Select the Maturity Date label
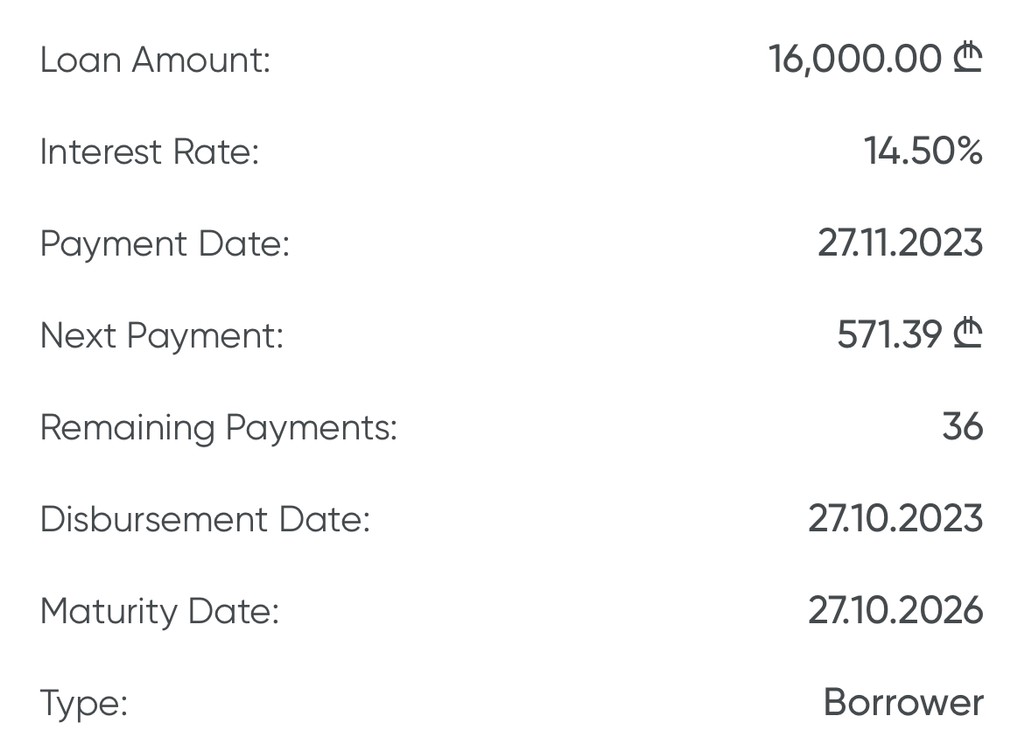 click(x=160, y=612)
